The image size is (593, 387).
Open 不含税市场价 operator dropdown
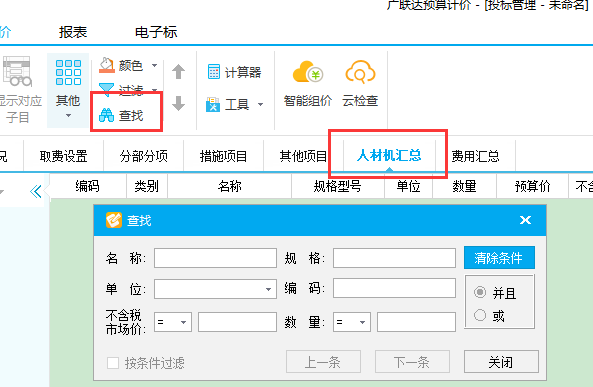tap(173, 322)
